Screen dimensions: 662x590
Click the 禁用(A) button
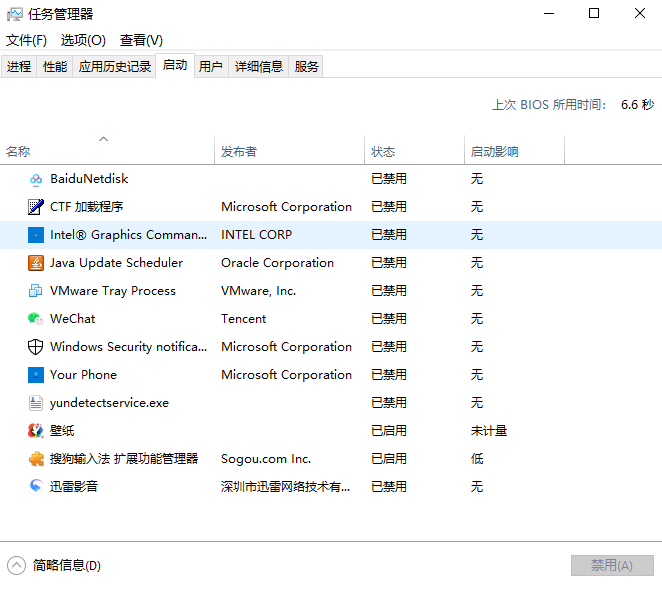612,566
